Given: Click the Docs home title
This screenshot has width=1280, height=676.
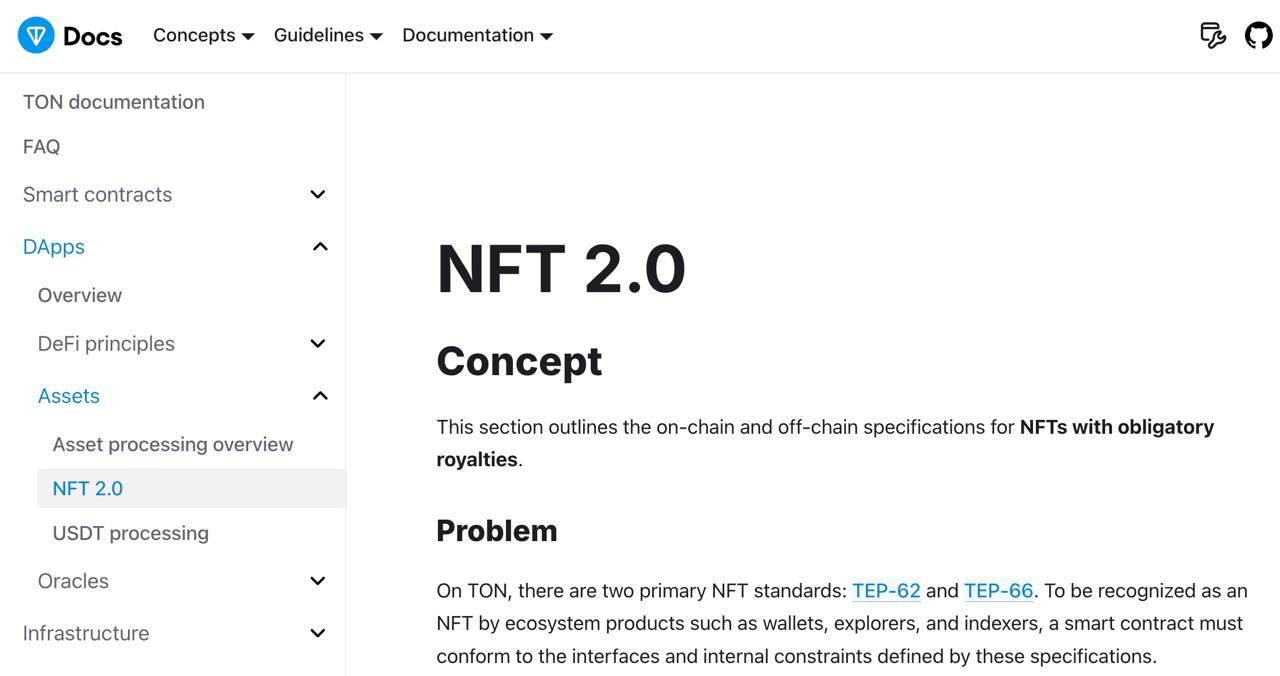Looking at the screenshot, I should pos(92,36).
